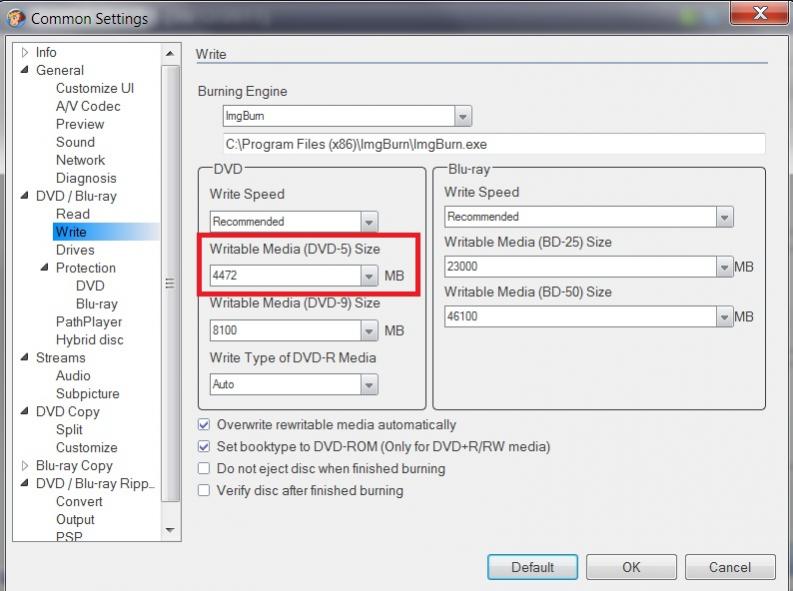This screenshot has width=793, height=591.
Task: Select Customize UI under General
Action: pyautogui.click(x=95, y=88)
